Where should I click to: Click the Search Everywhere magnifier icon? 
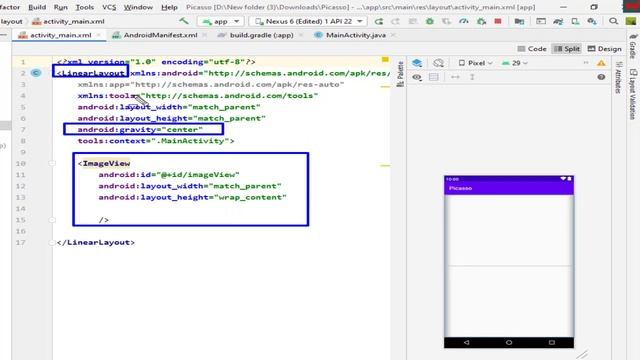tap(613, 21)
